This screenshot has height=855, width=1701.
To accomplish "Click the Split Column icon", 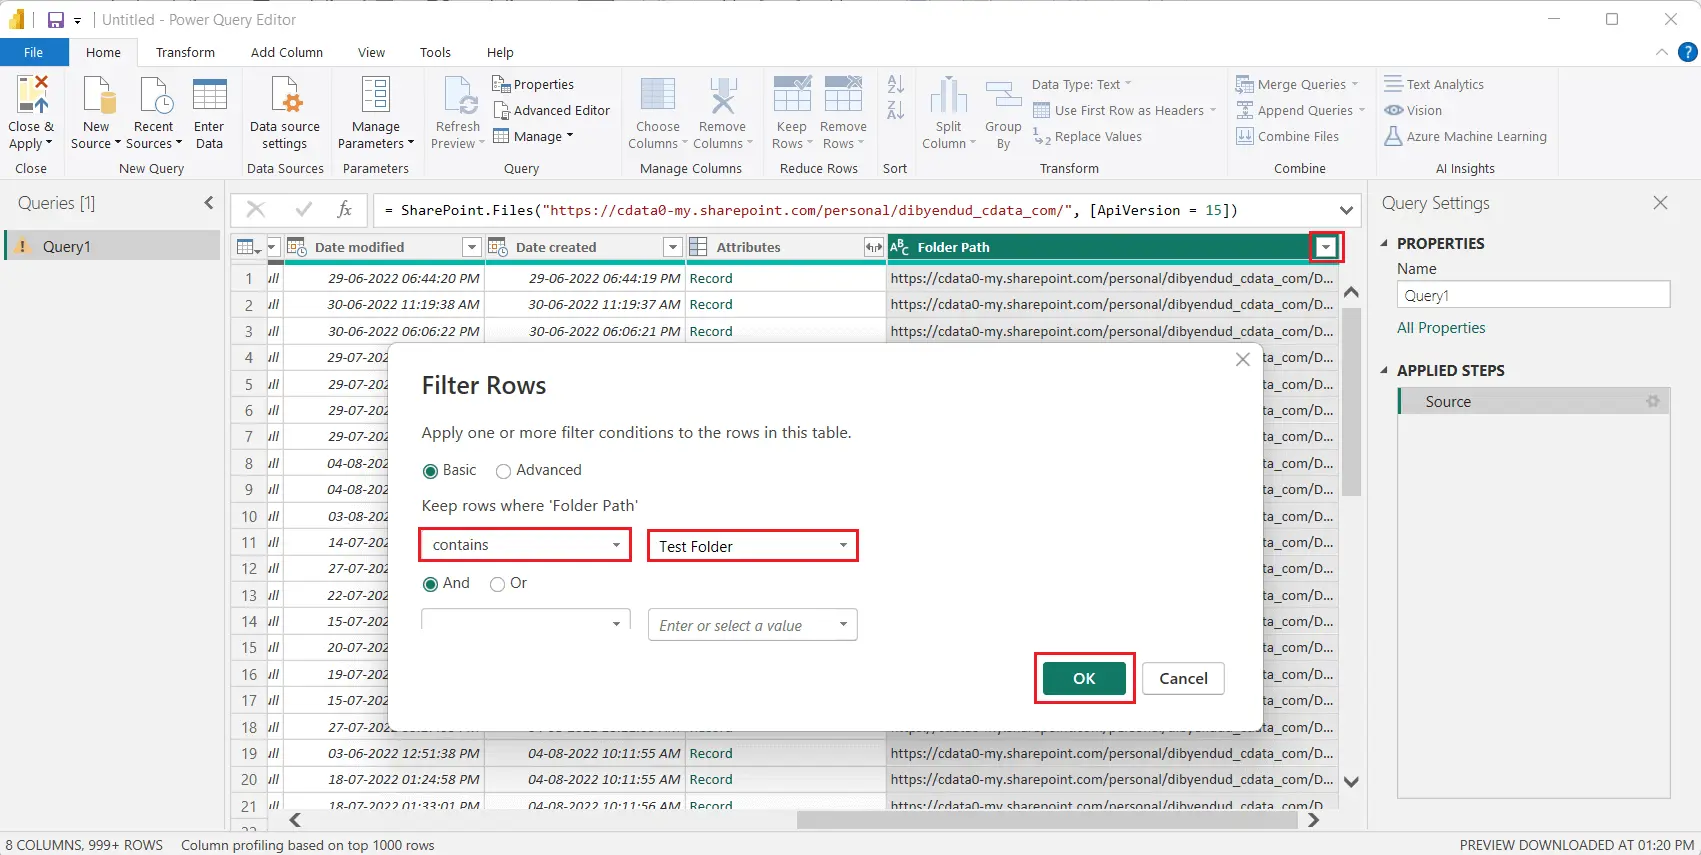I will coord(948,97).
